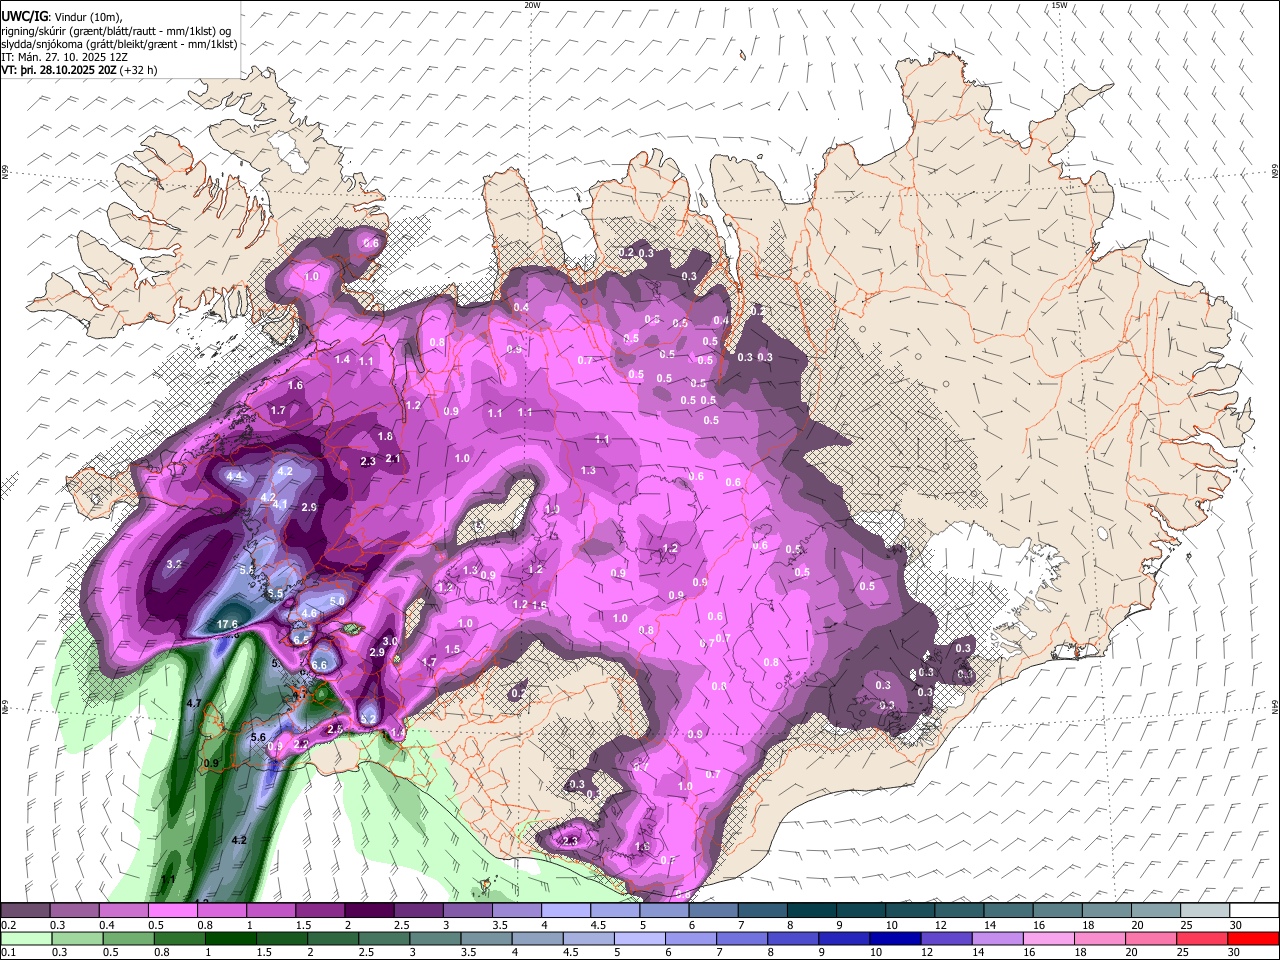1280x960 pixels.
Task: Click the '20W' longitude label at the top
Action: (x=532, y=5)
